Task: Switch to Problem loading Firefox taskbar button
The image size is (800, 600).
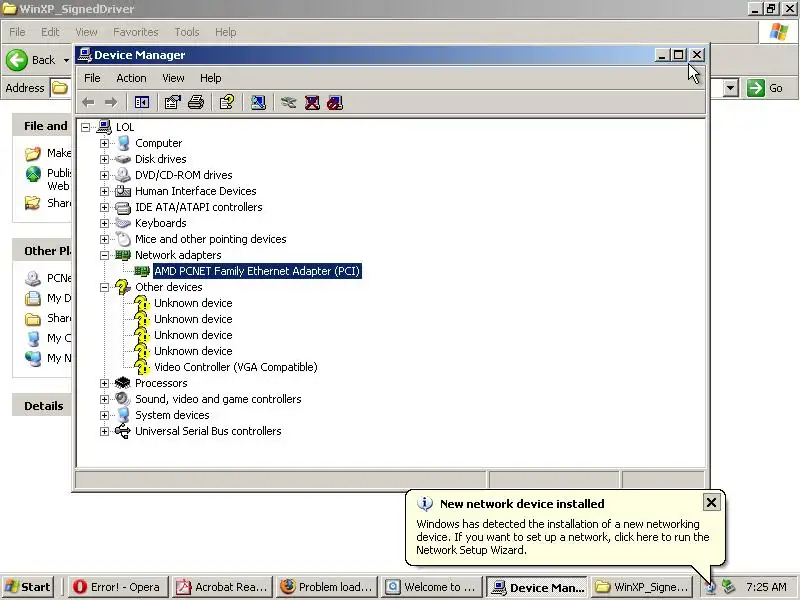Action: (327, 587)
